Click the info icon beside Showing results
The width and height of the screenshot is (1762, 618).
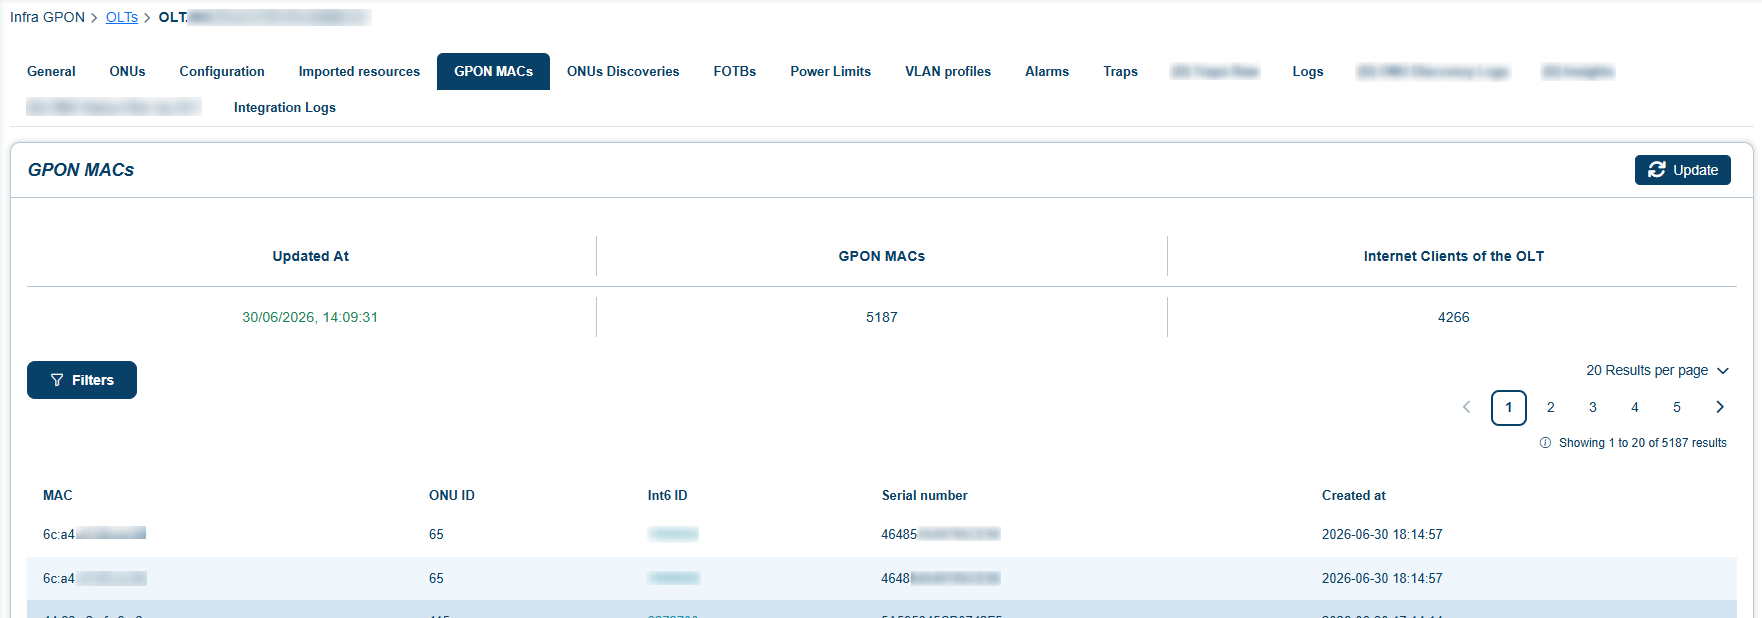[x=1545, y=443]
